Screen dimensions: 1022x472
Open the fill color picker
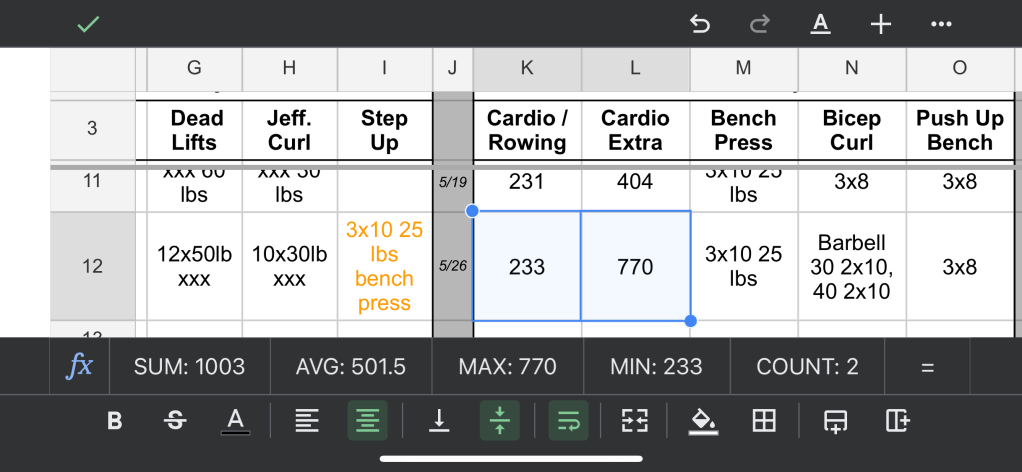click(x=704, y=421)
